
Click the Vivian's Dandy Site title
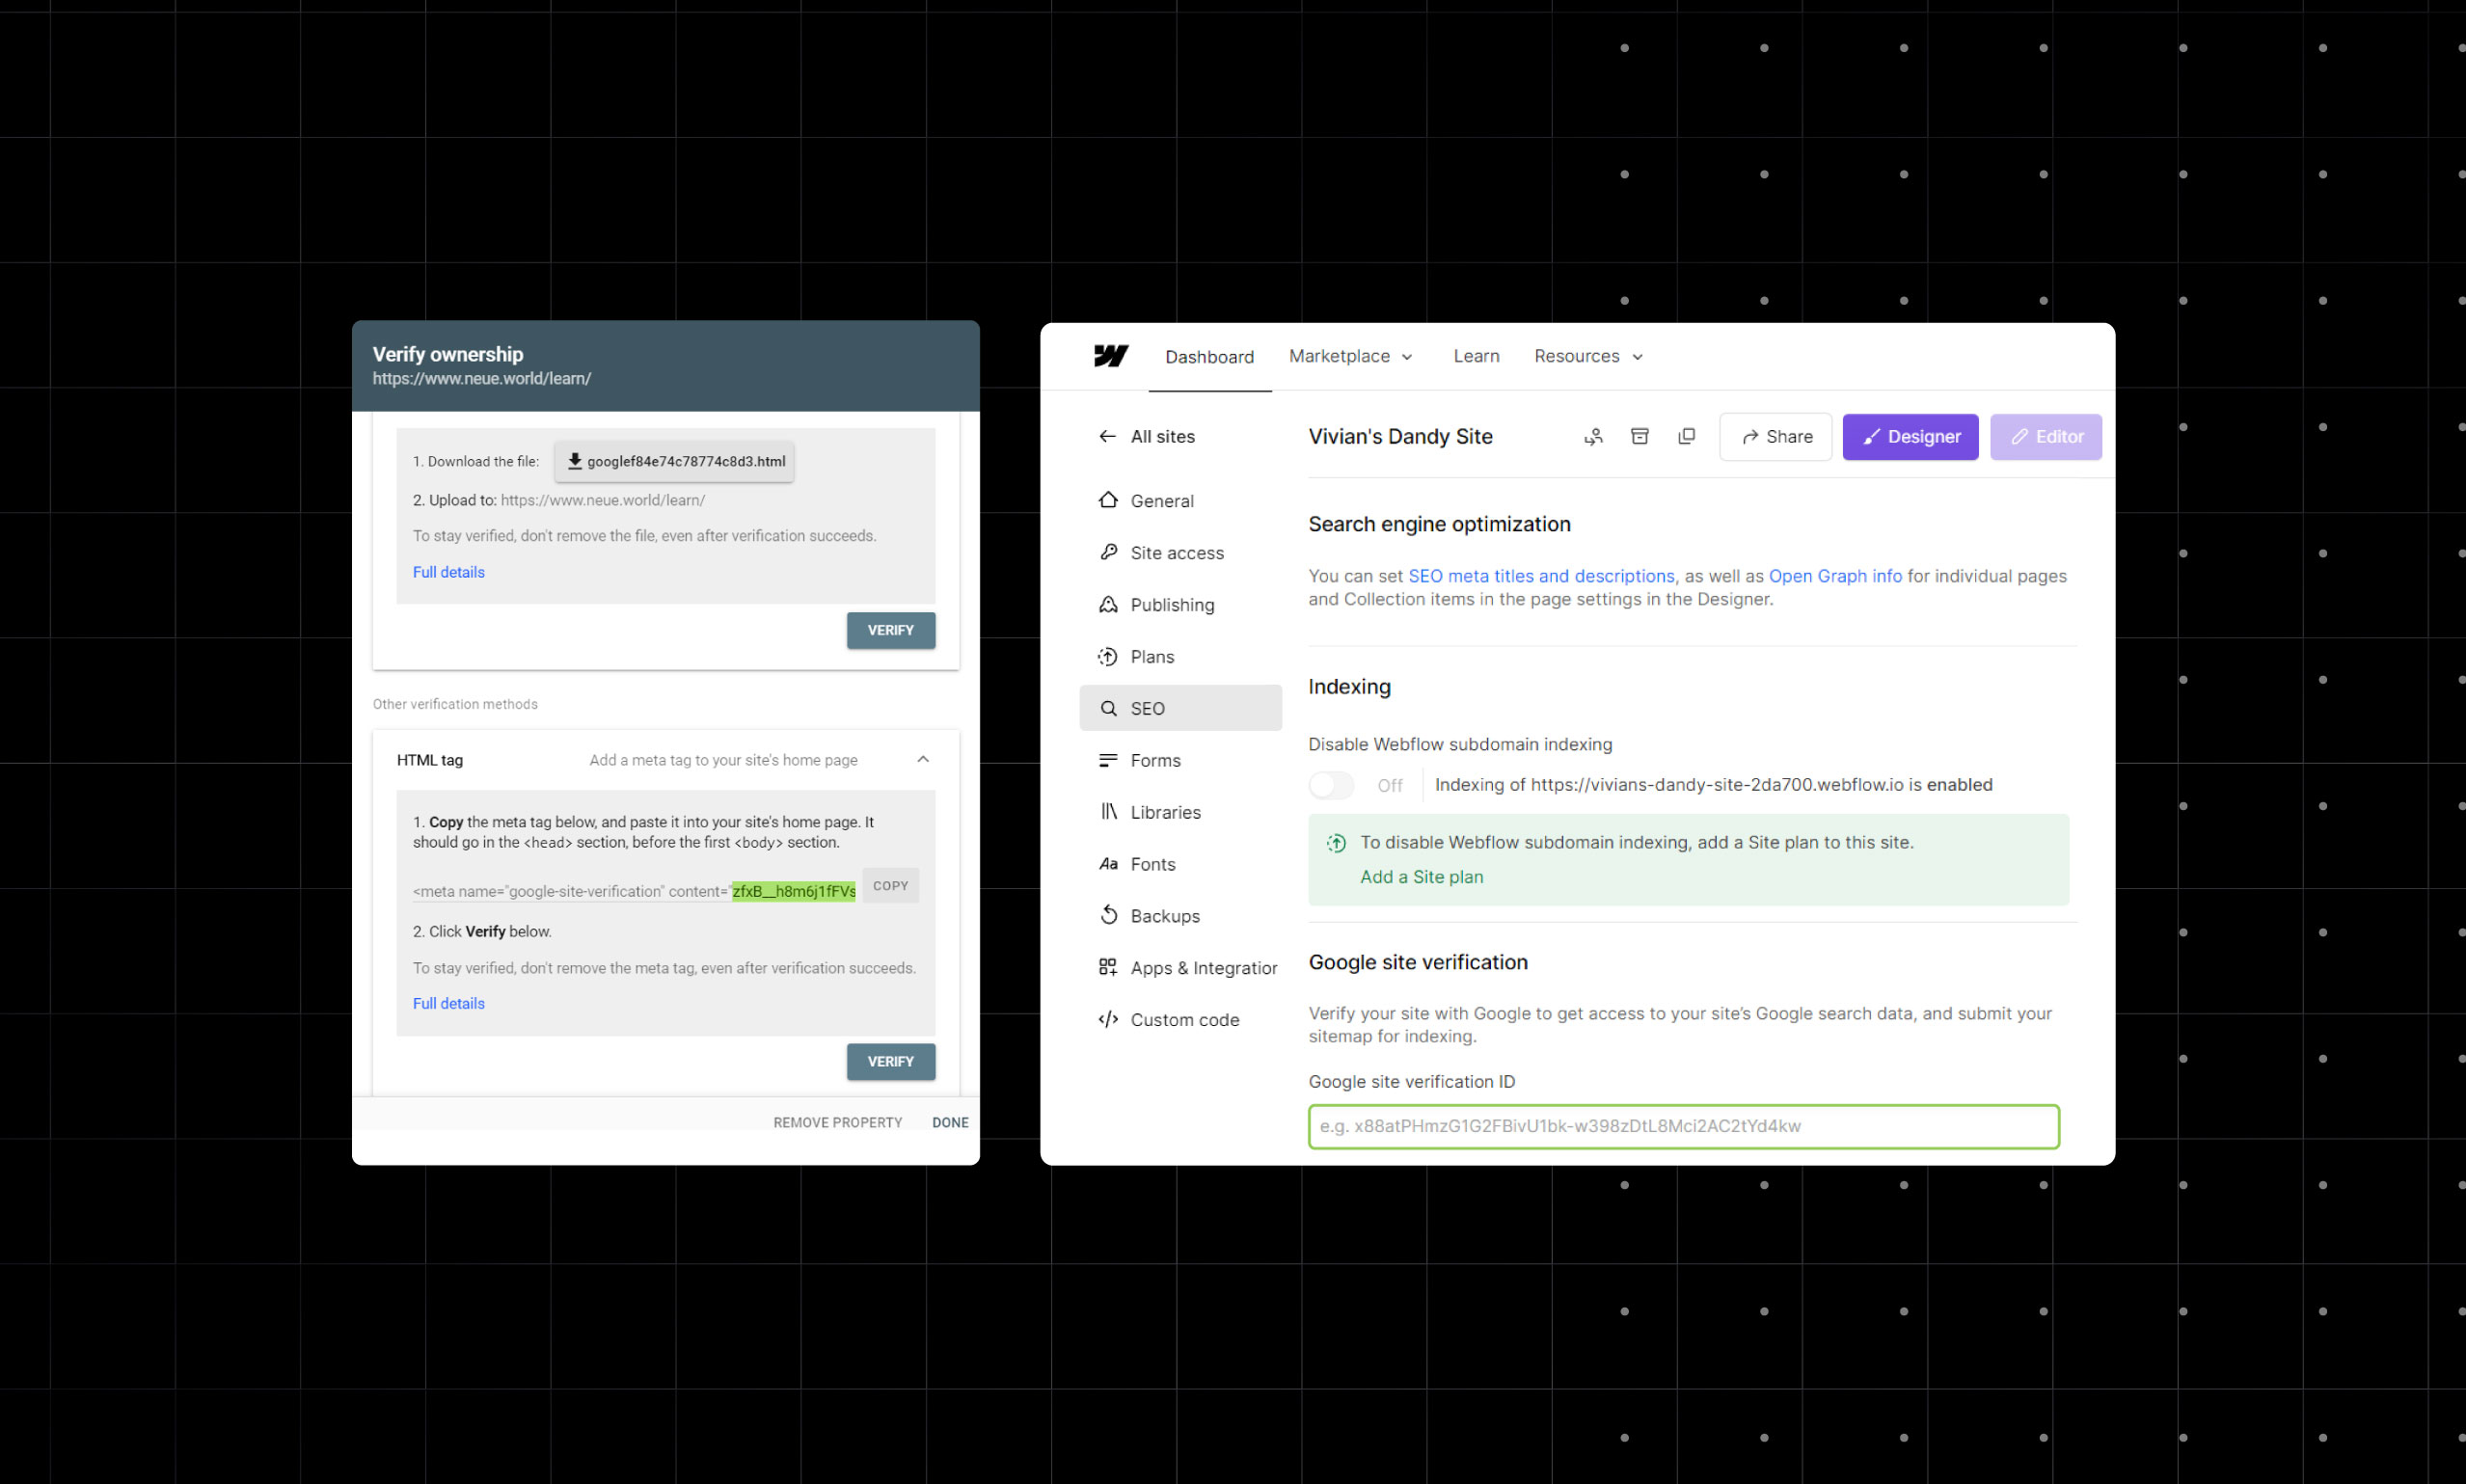tap(1400, 436)
